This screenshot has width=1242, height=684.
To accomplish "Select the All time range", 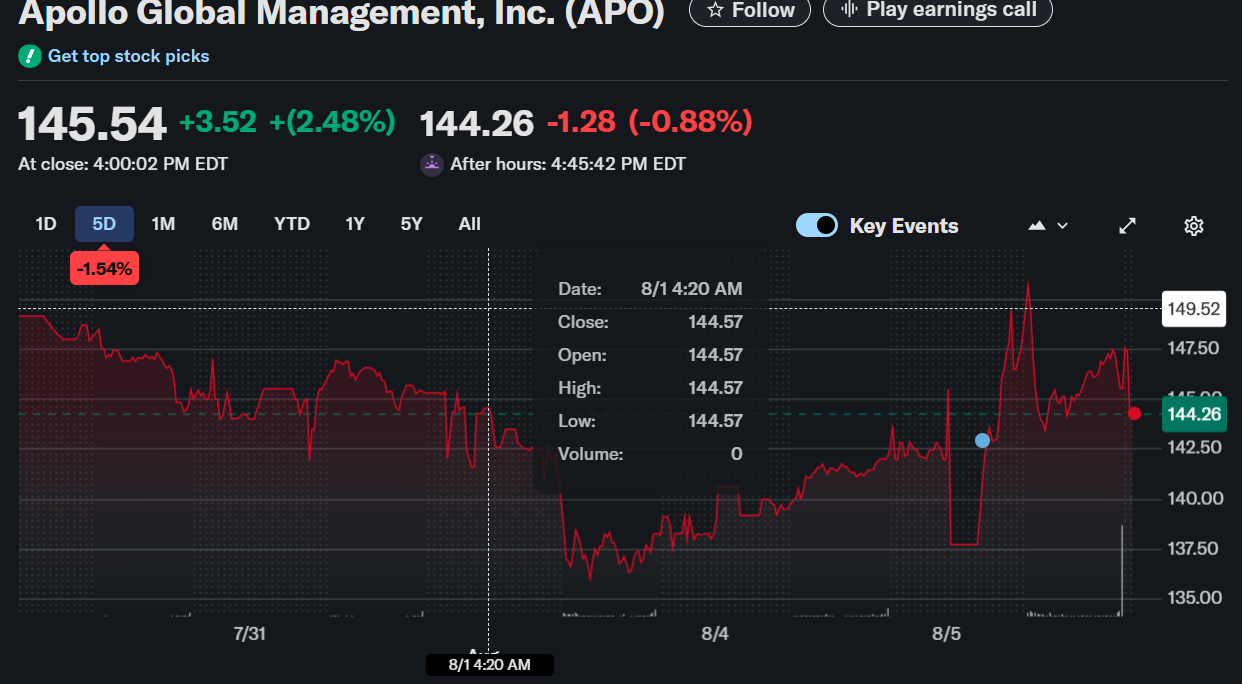I will pyautogui.click(x=469, y=224).
